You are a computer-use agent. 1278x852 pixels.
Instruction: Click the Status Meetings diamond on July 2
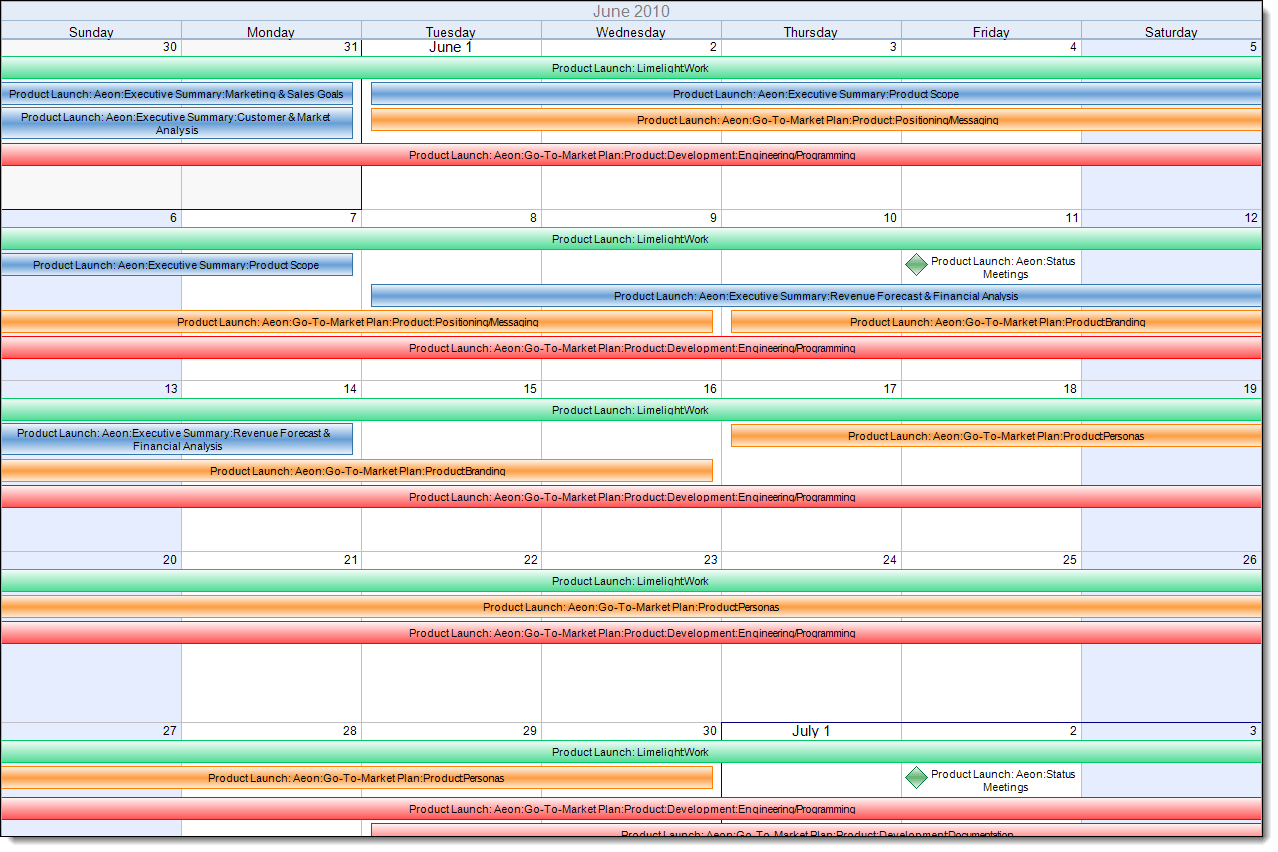916,777
